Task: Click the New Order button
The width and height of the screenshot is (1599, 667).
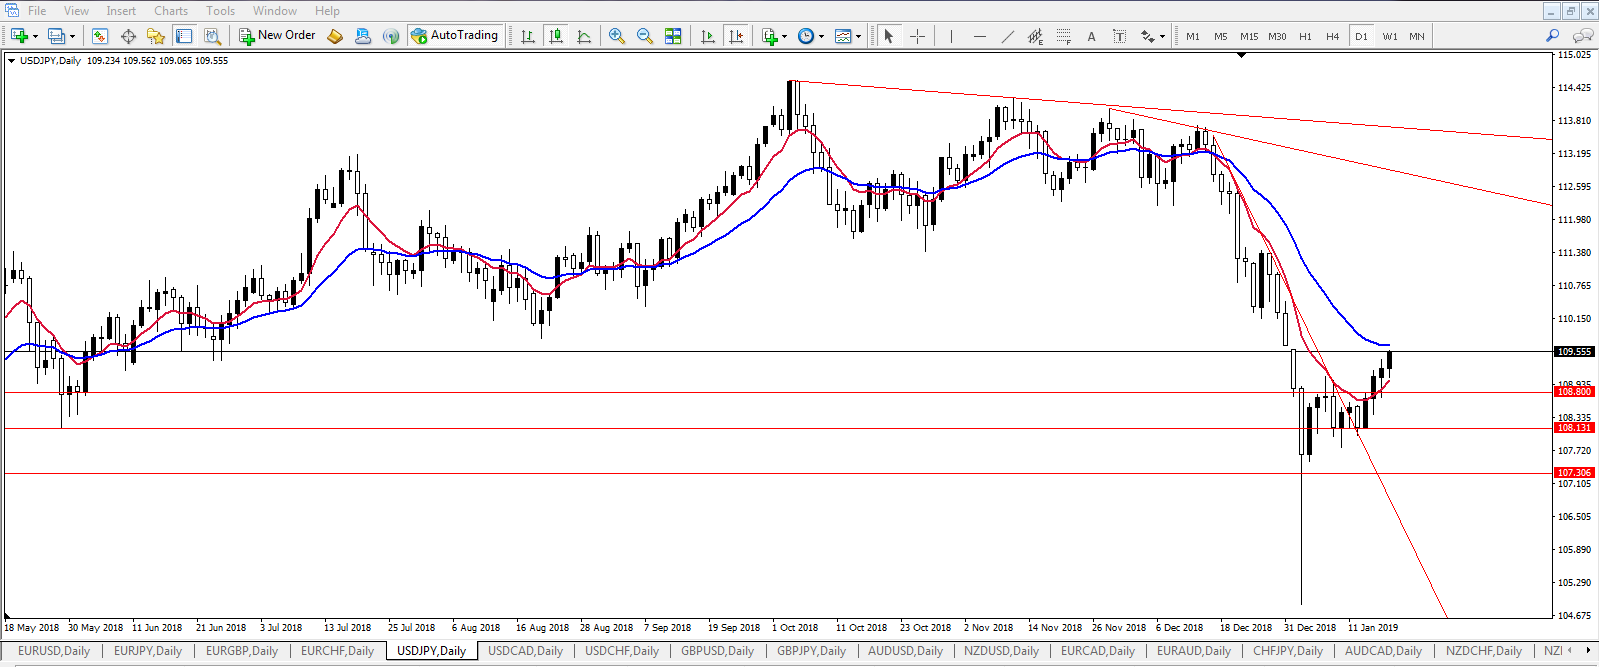Action: point(277,36)
